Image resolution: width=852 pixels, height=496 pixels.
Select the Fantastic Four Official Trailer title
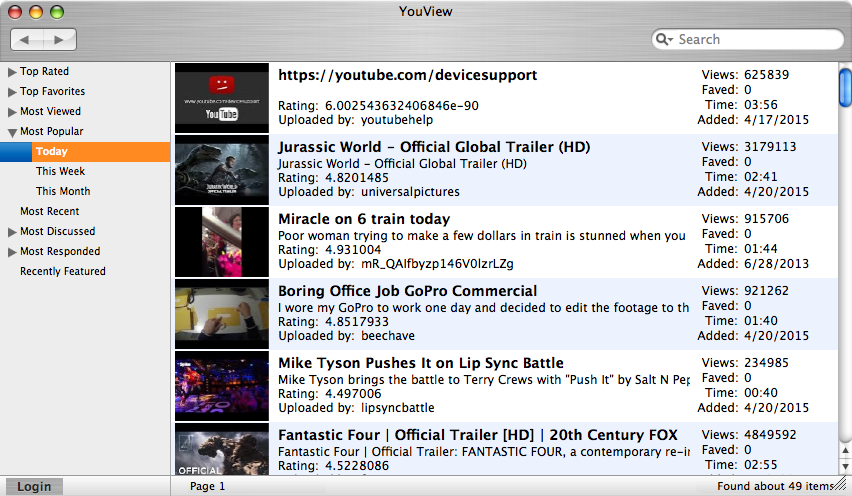478,435
